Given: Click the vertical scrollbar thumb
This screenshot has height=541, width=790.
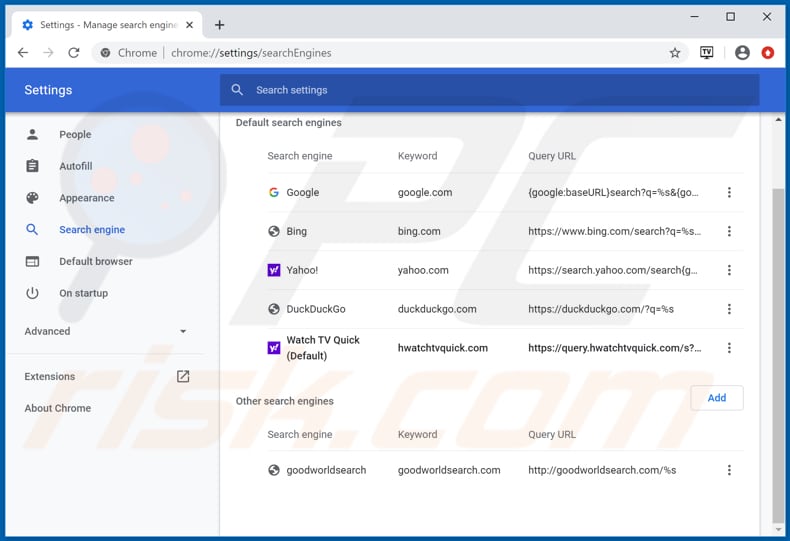Looking at the screenshot, I should (778, 356).
